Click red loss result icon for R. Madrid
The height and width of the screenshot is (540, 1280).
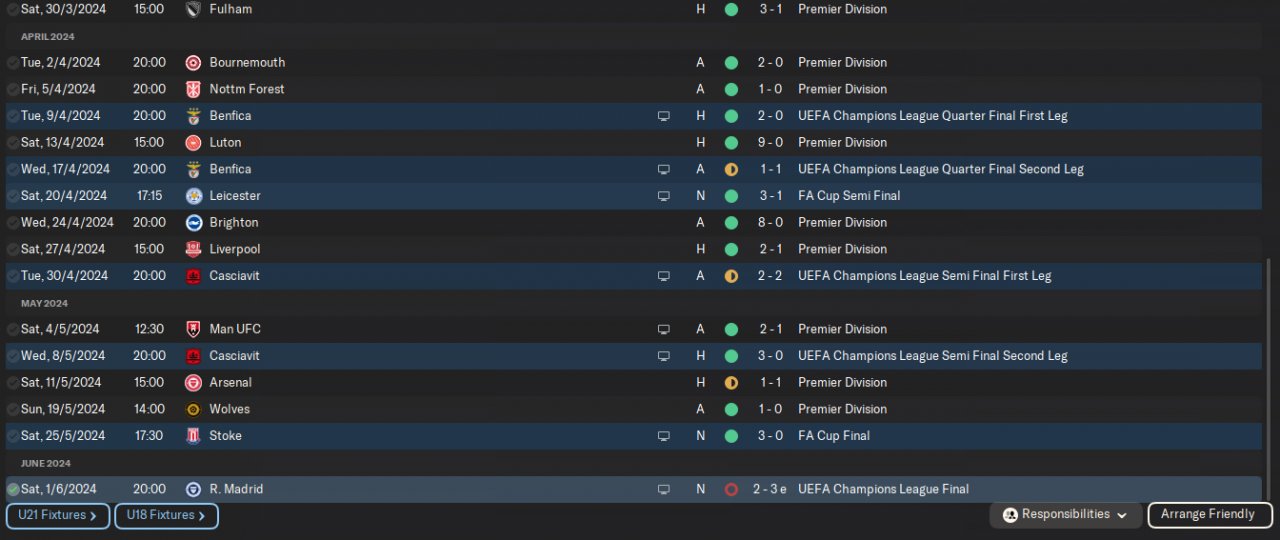[731, 489]
